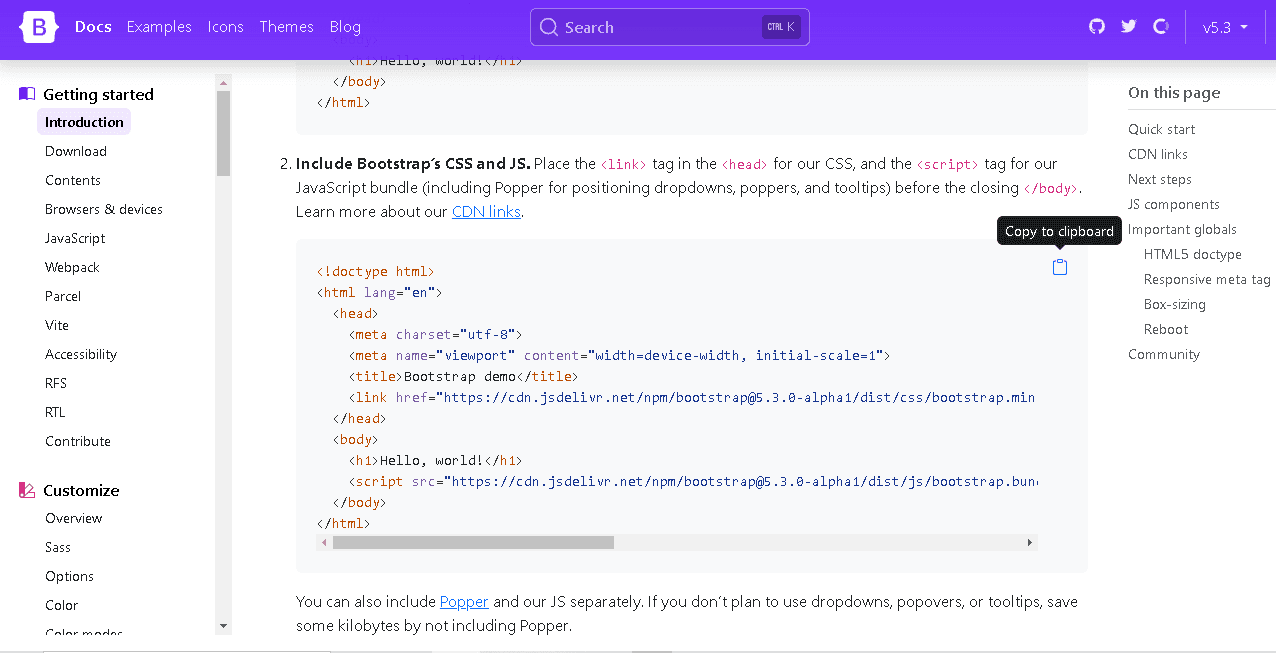Screen dimensions: 1276x653
Task: Open the JavaScript sidebar link
Action: 75,238
